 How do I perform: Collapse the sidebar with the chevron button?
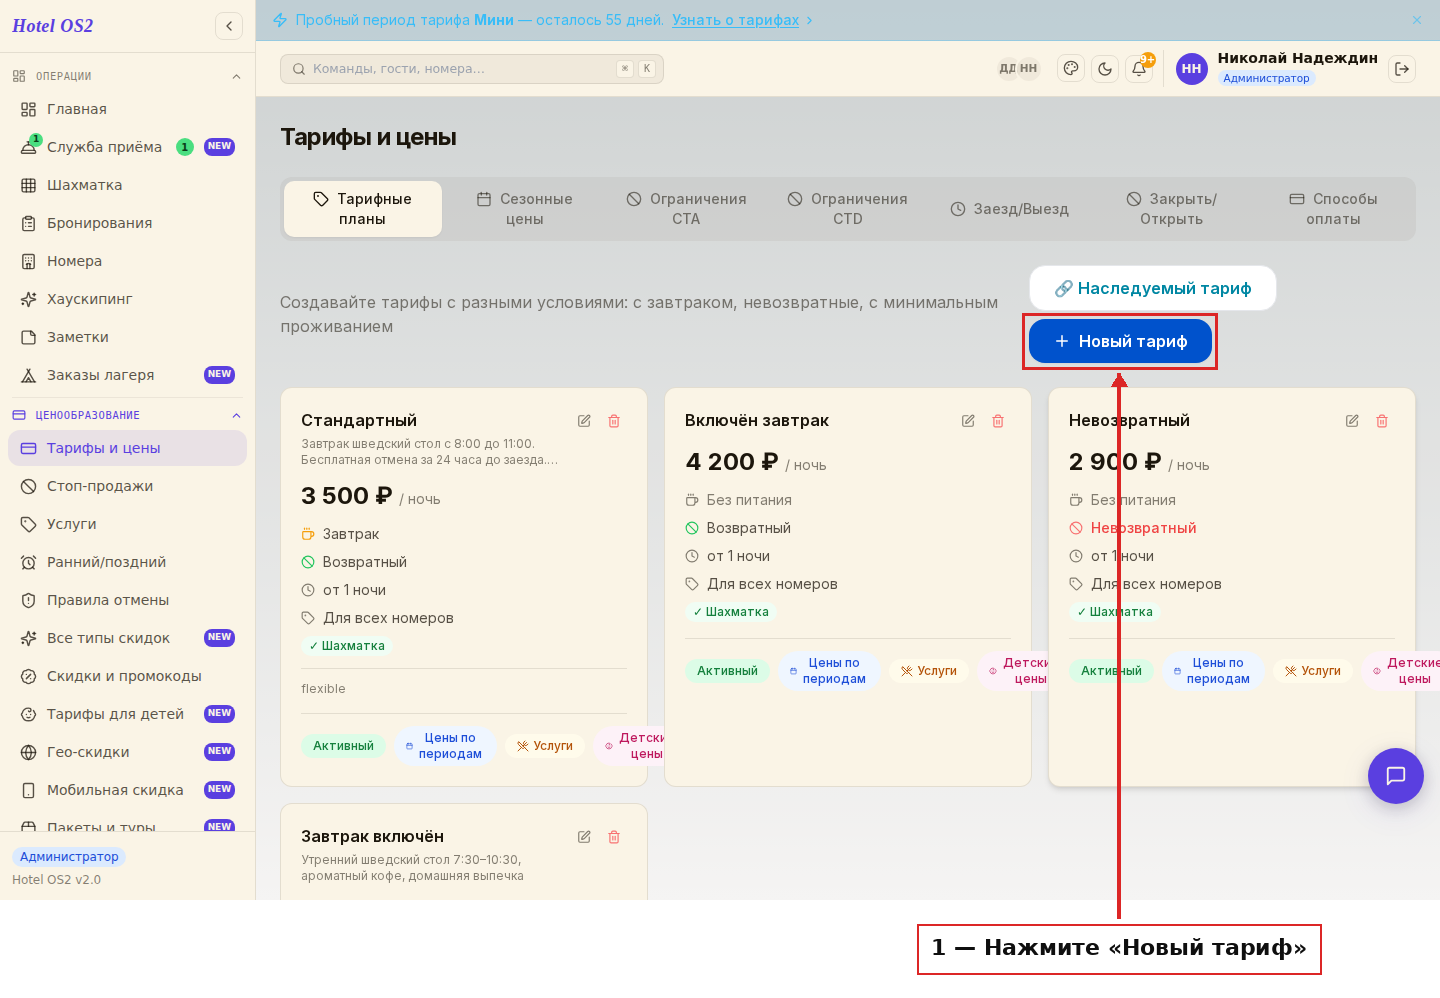point(229,26)
